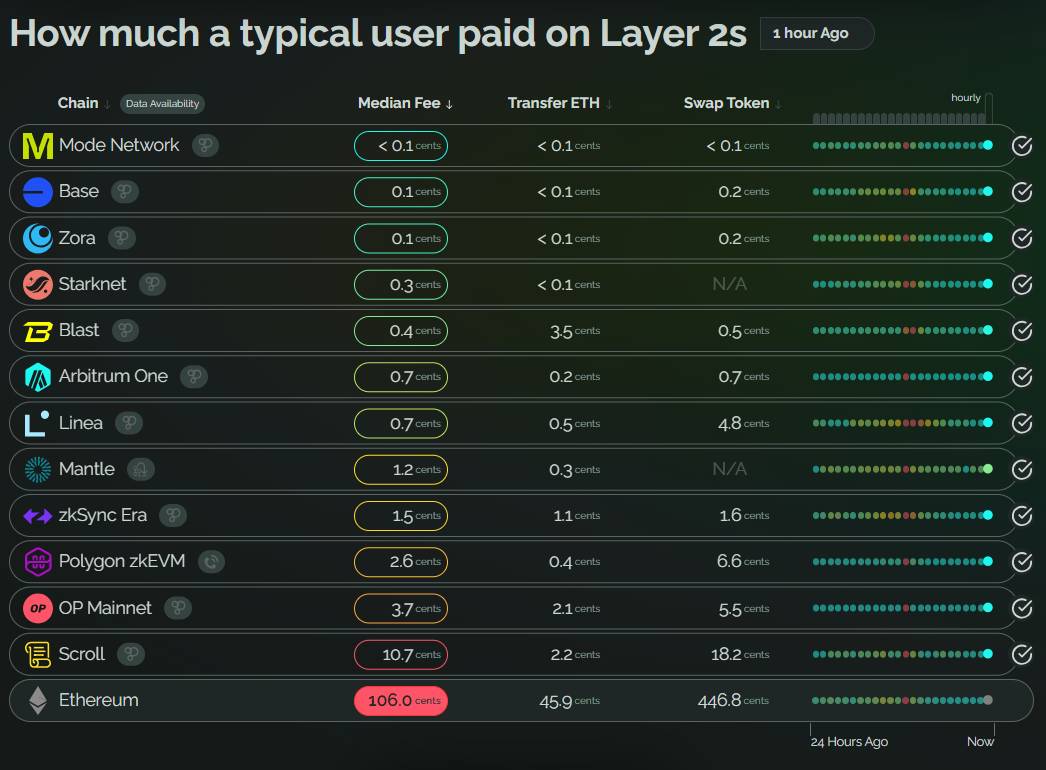The image size is (1046, 770).
Task: Click the Blast logo icon
Action: [37, 331]
